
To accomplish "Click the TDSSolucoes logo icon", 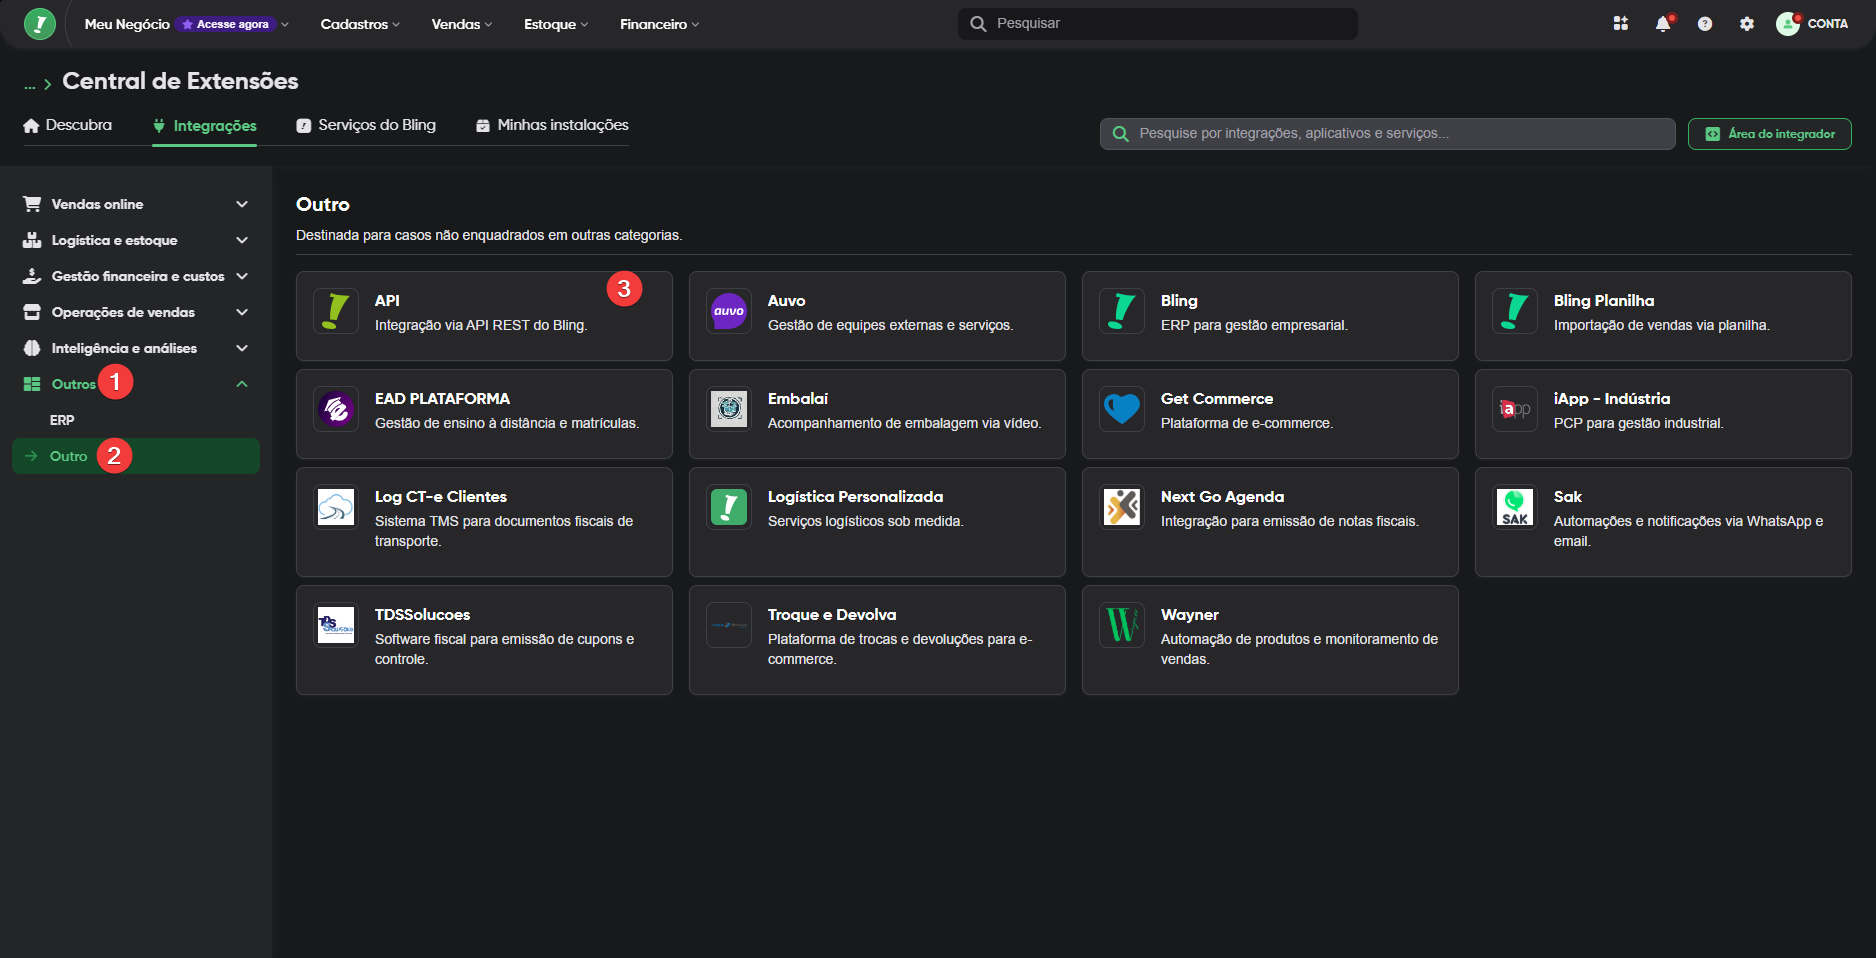I will 336,625.
